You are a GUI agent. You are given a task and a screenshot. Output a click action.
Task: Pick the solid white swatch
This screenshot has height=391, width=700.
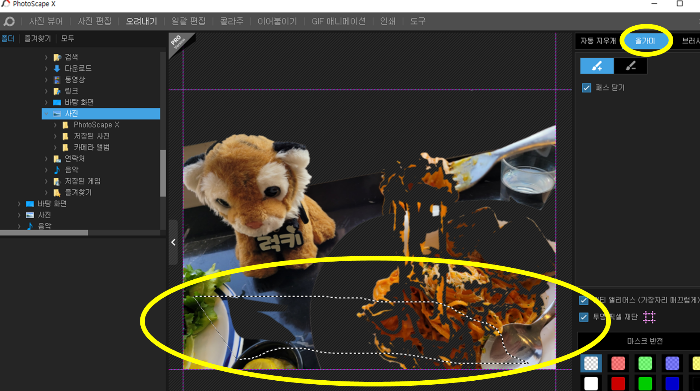click(591, 383)
